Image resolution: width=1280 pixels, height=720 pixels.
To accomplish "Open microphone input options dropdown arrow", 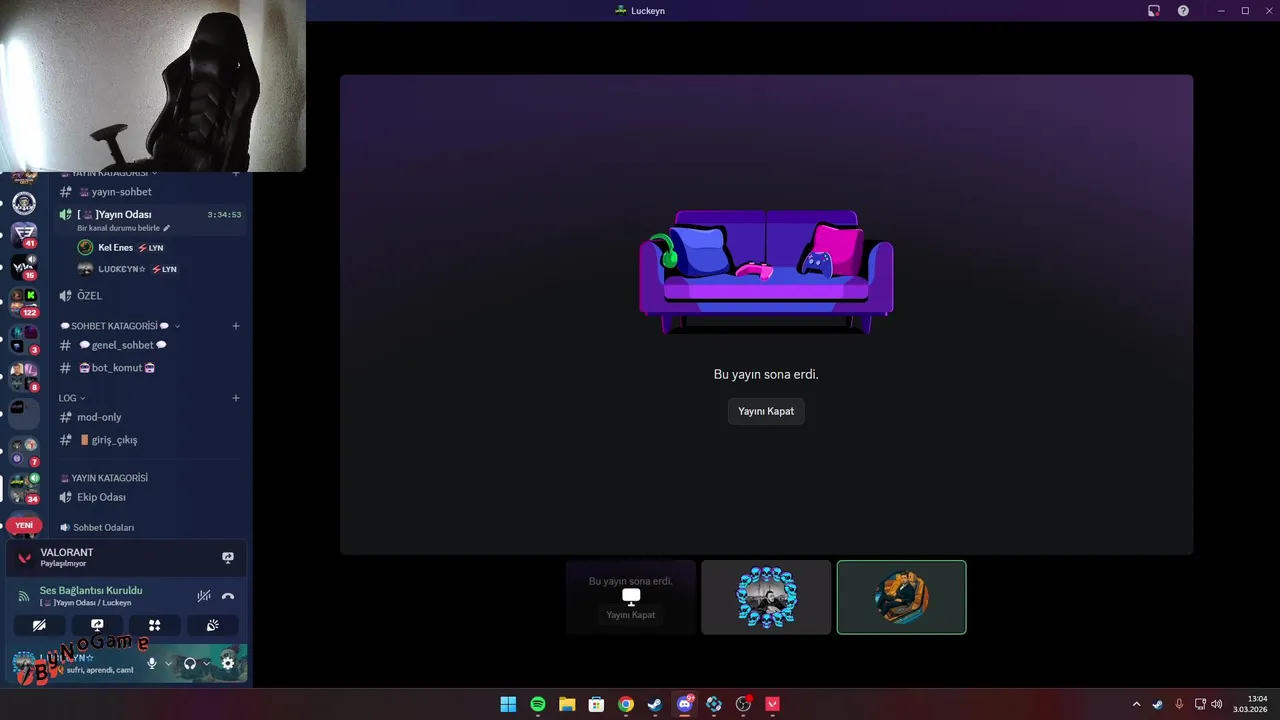I will pos(168,663).
